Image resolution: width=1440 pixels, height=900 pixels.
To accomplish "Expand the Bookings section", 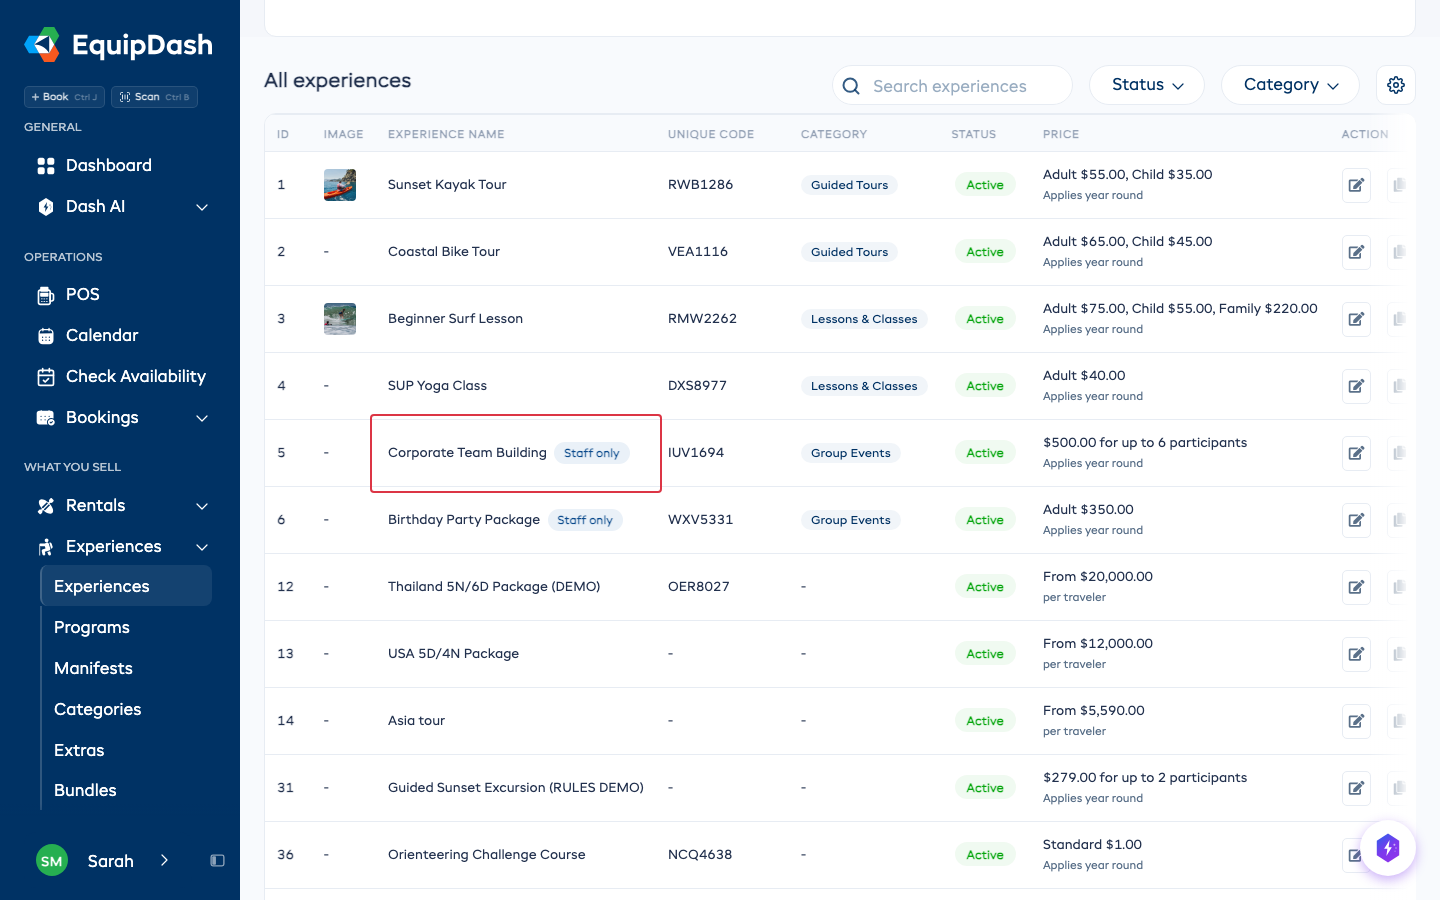I will 202,418.
